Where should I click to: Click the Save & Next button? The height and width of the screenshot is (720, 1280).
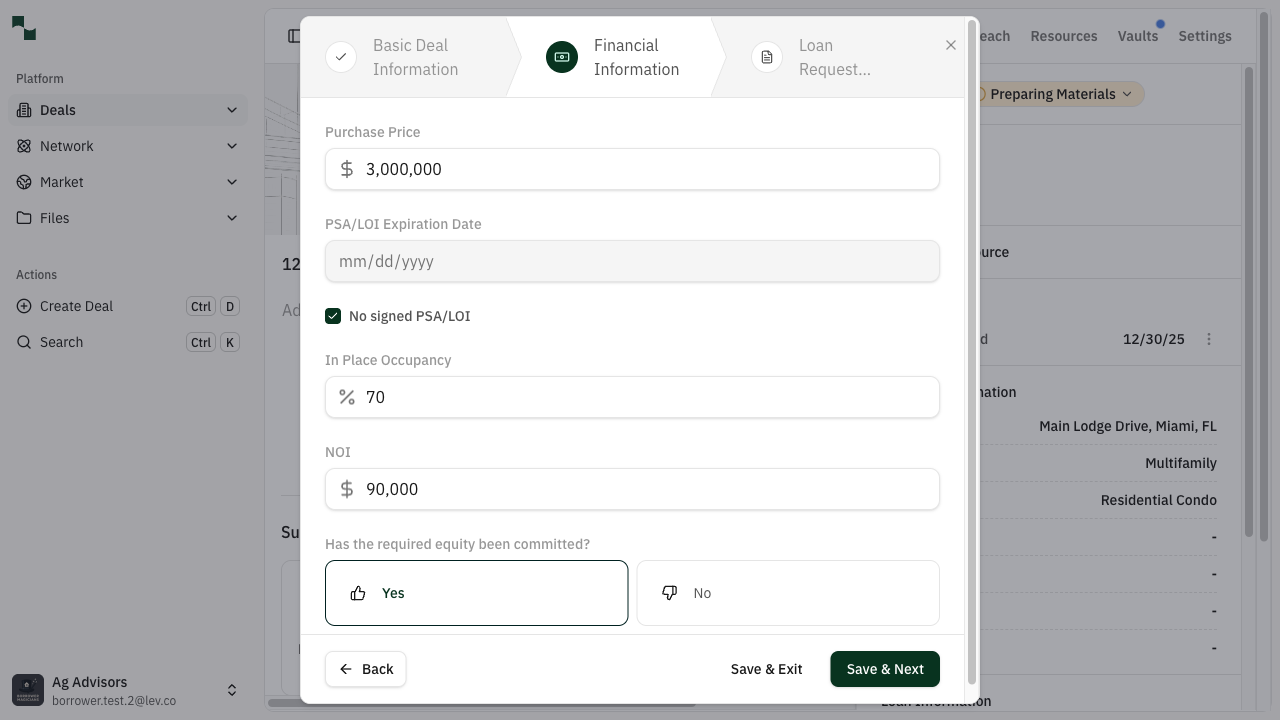(x=884, y=669)
